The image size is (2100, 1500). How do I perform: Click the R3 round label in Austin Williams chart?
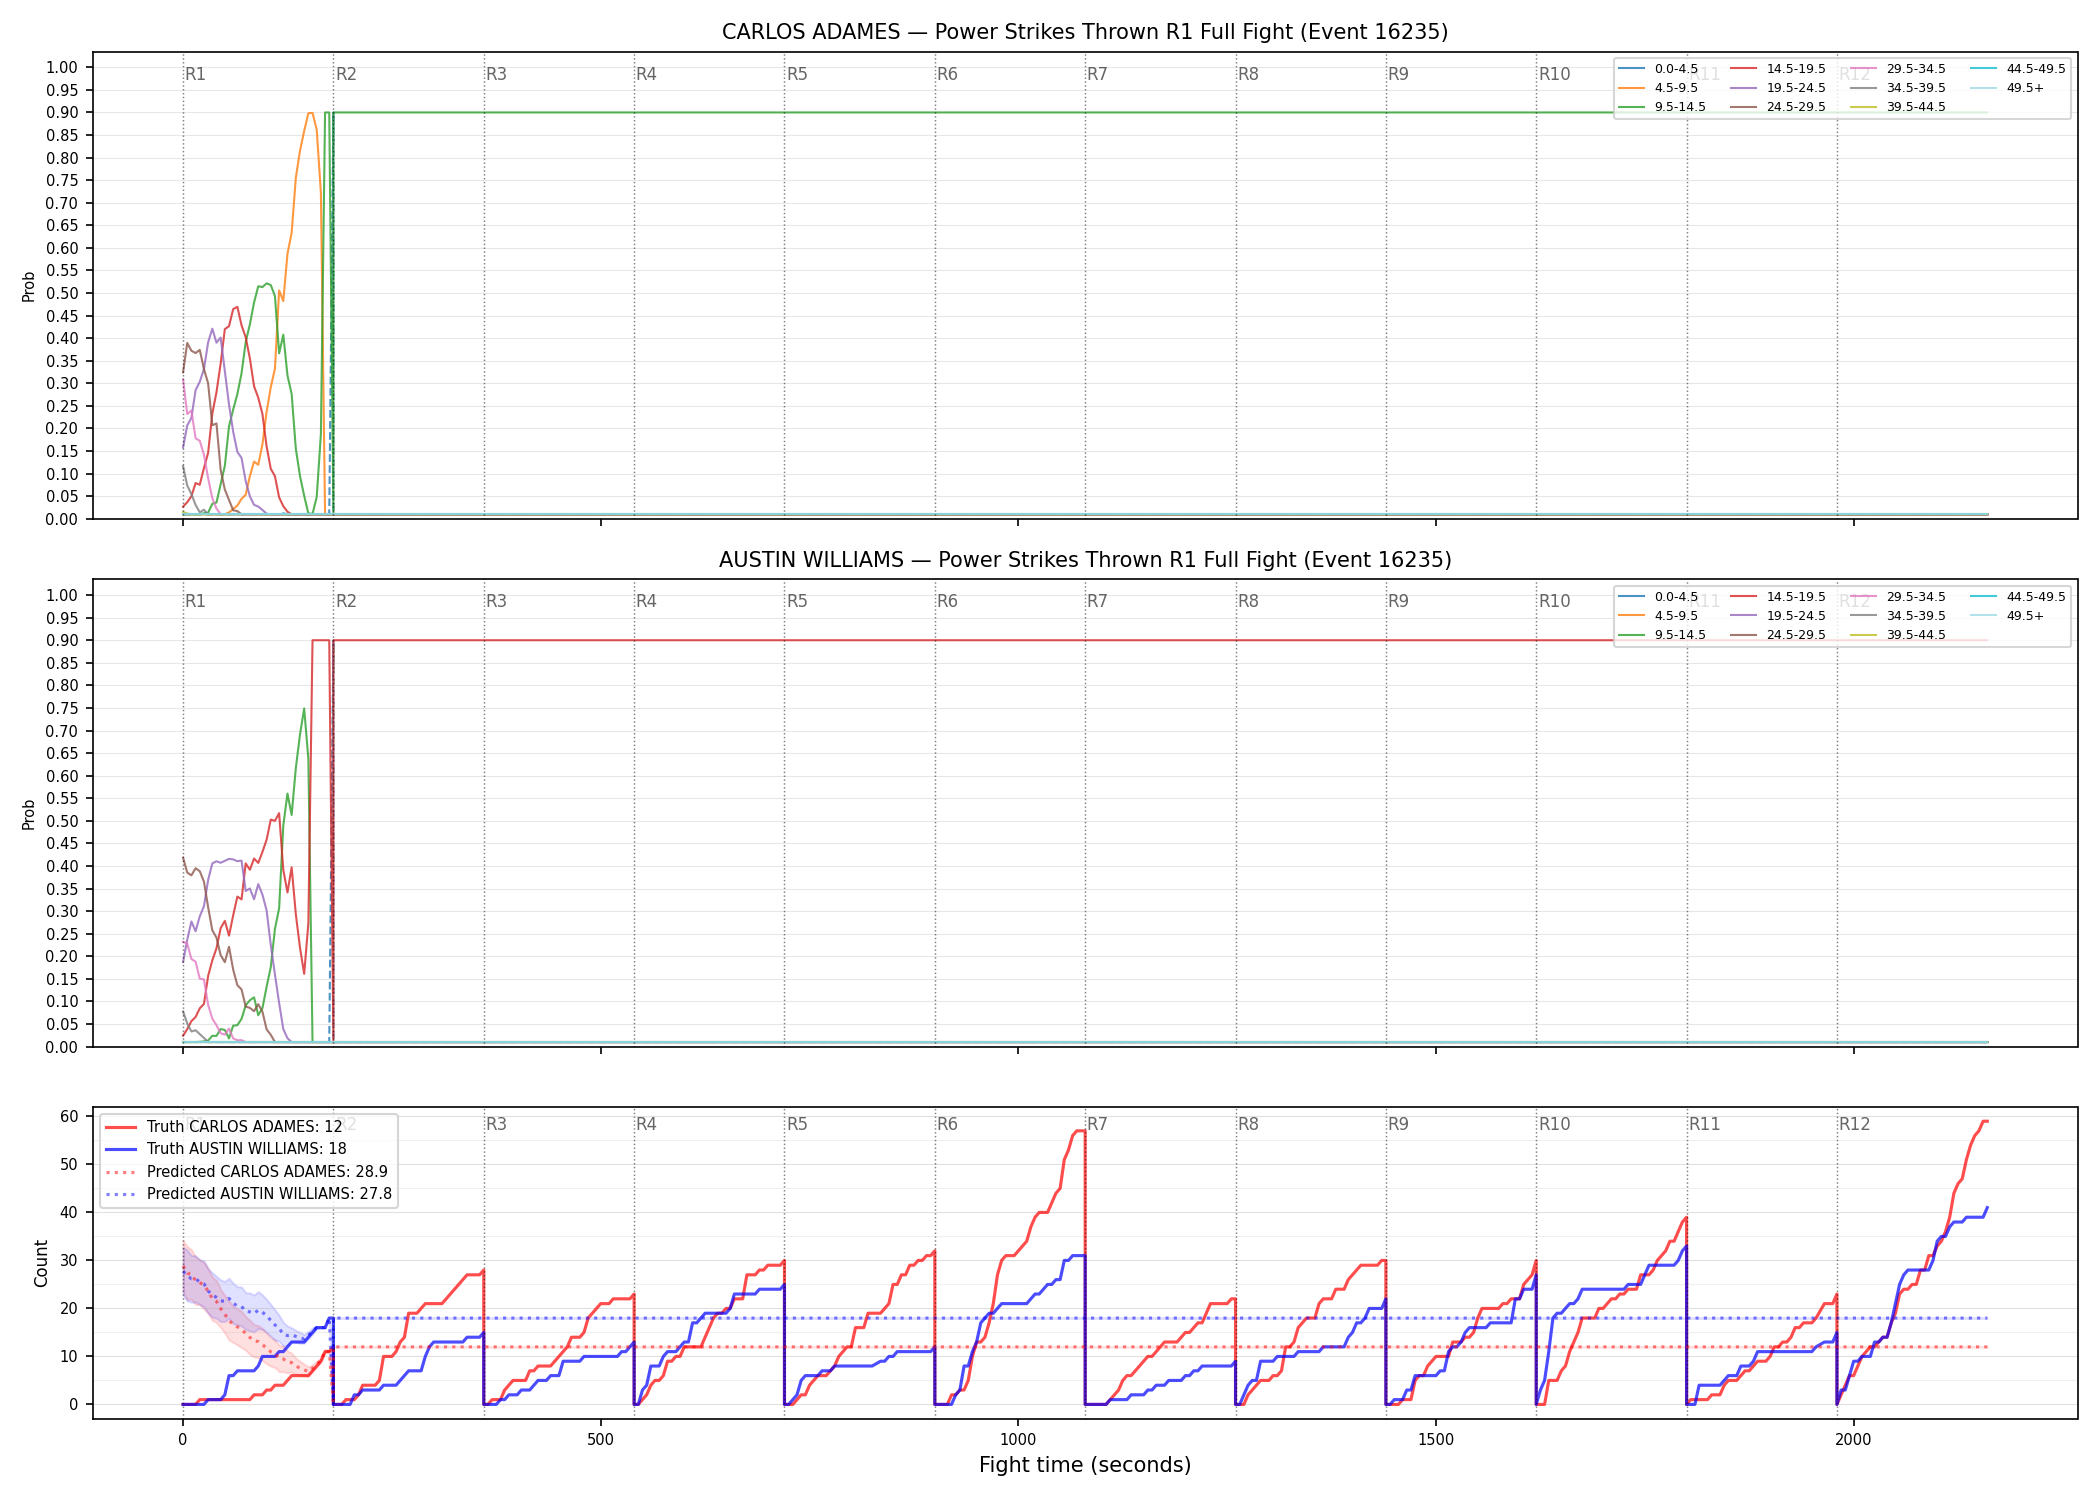pos(496,601)
